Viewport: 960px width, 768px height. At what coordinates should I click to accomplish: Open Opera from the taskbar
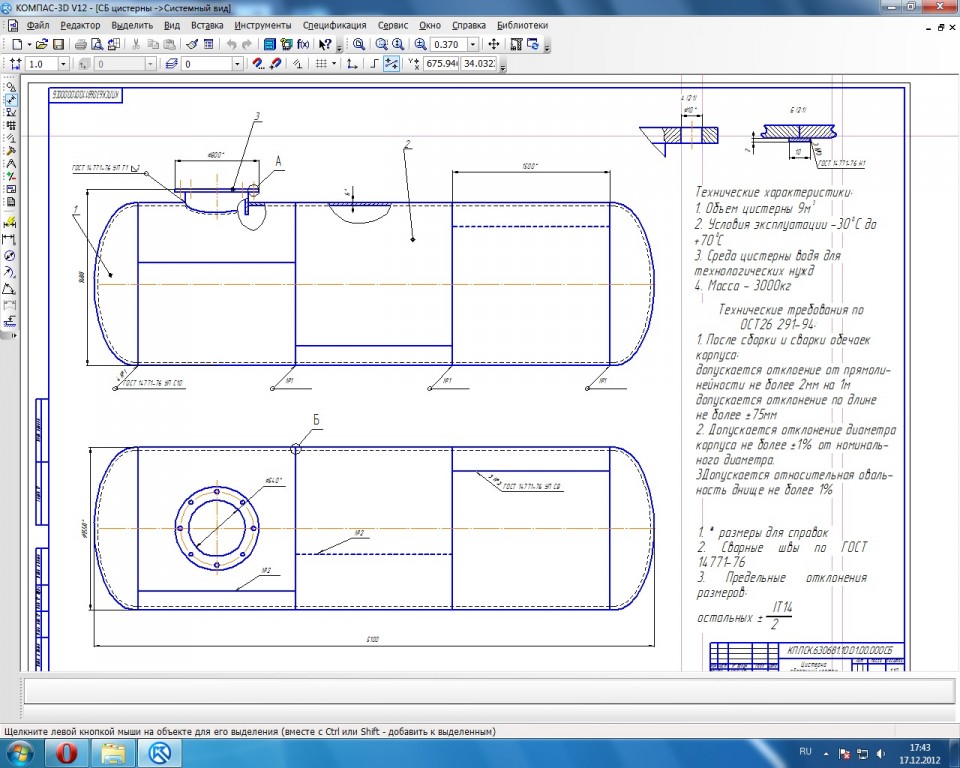66,752
